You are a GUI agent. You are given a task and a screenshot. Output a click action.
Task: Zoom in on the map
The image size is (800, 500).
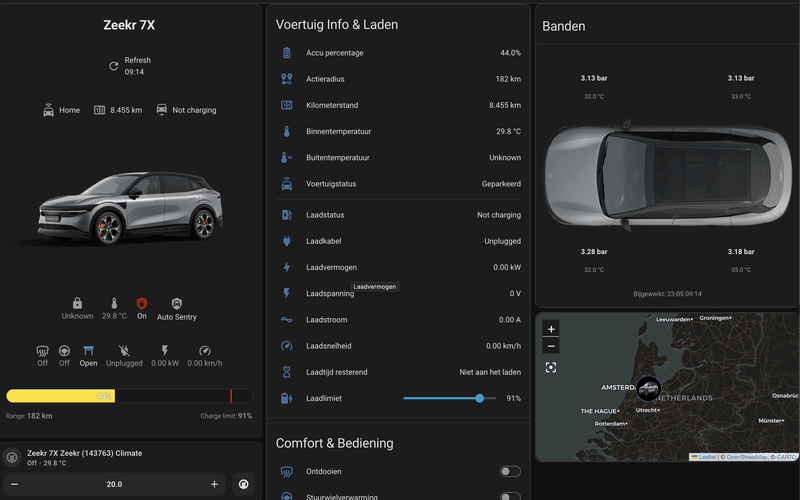click(x=551, y=329)
